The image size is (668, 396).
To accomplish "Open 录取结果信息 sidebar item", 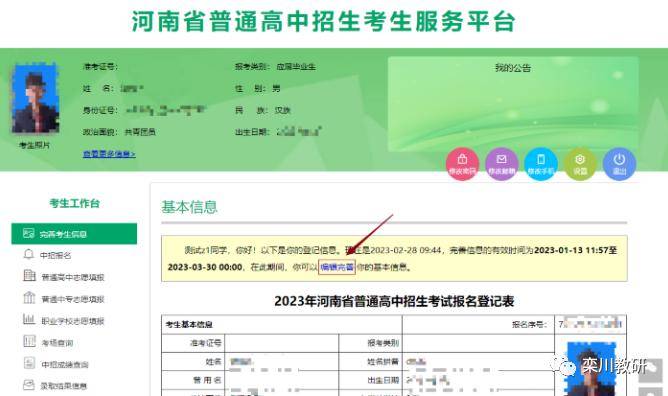I will point(55,386).
